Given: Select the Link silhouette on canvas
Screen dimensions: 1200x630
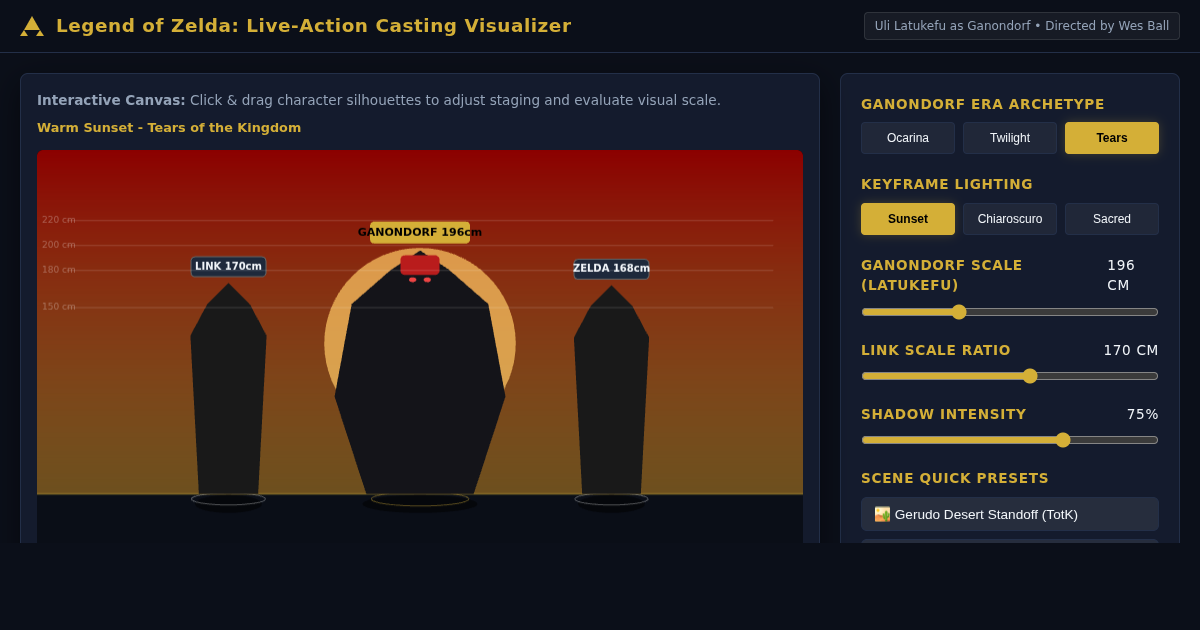Looking at the screenshot, I should 228,390.
